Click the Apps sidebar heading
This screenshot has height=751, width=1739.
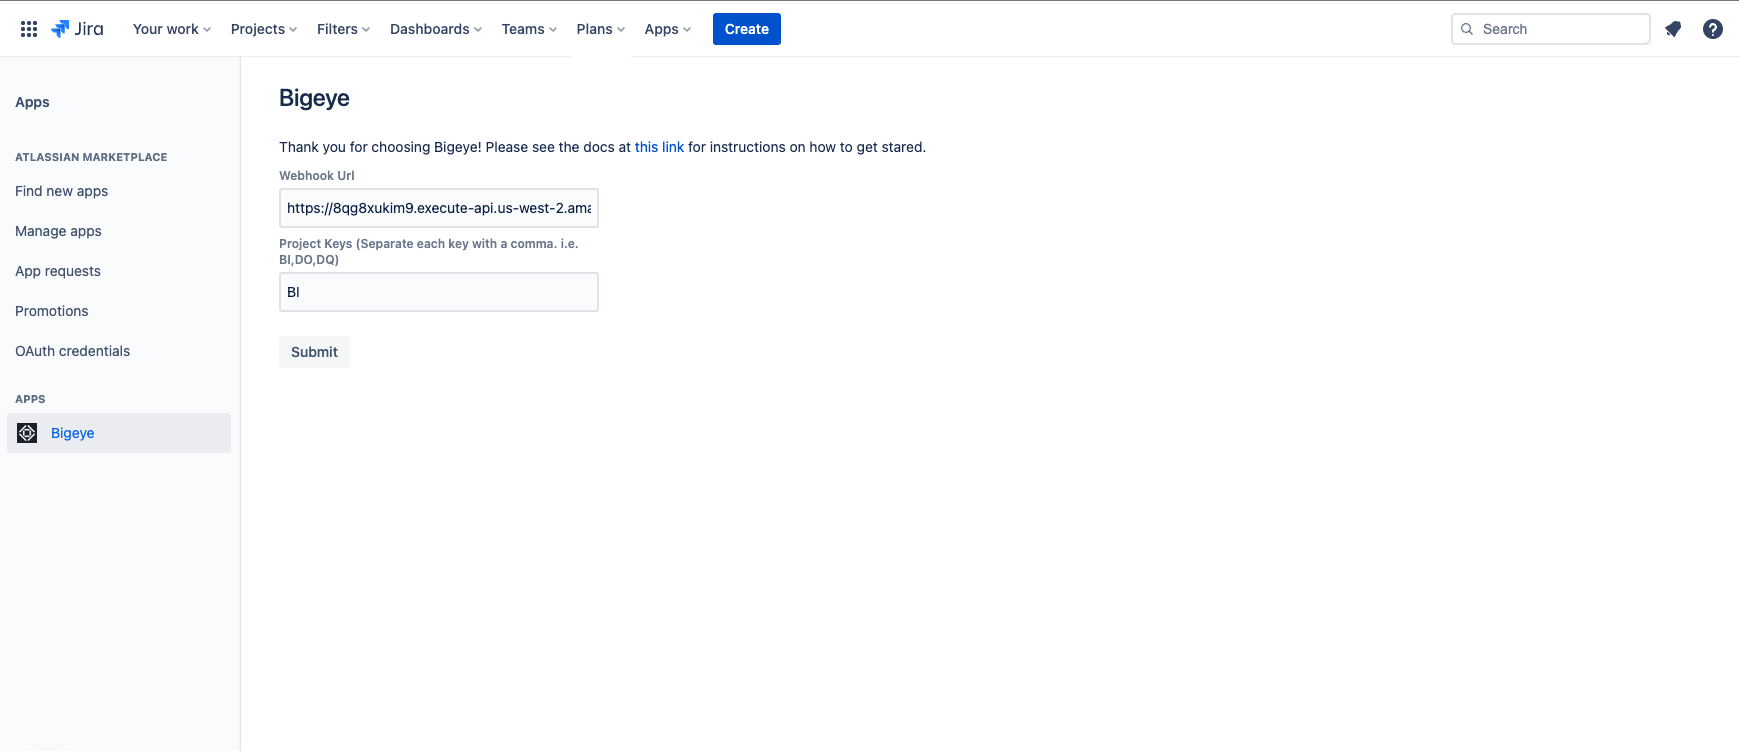pos(32,102)
